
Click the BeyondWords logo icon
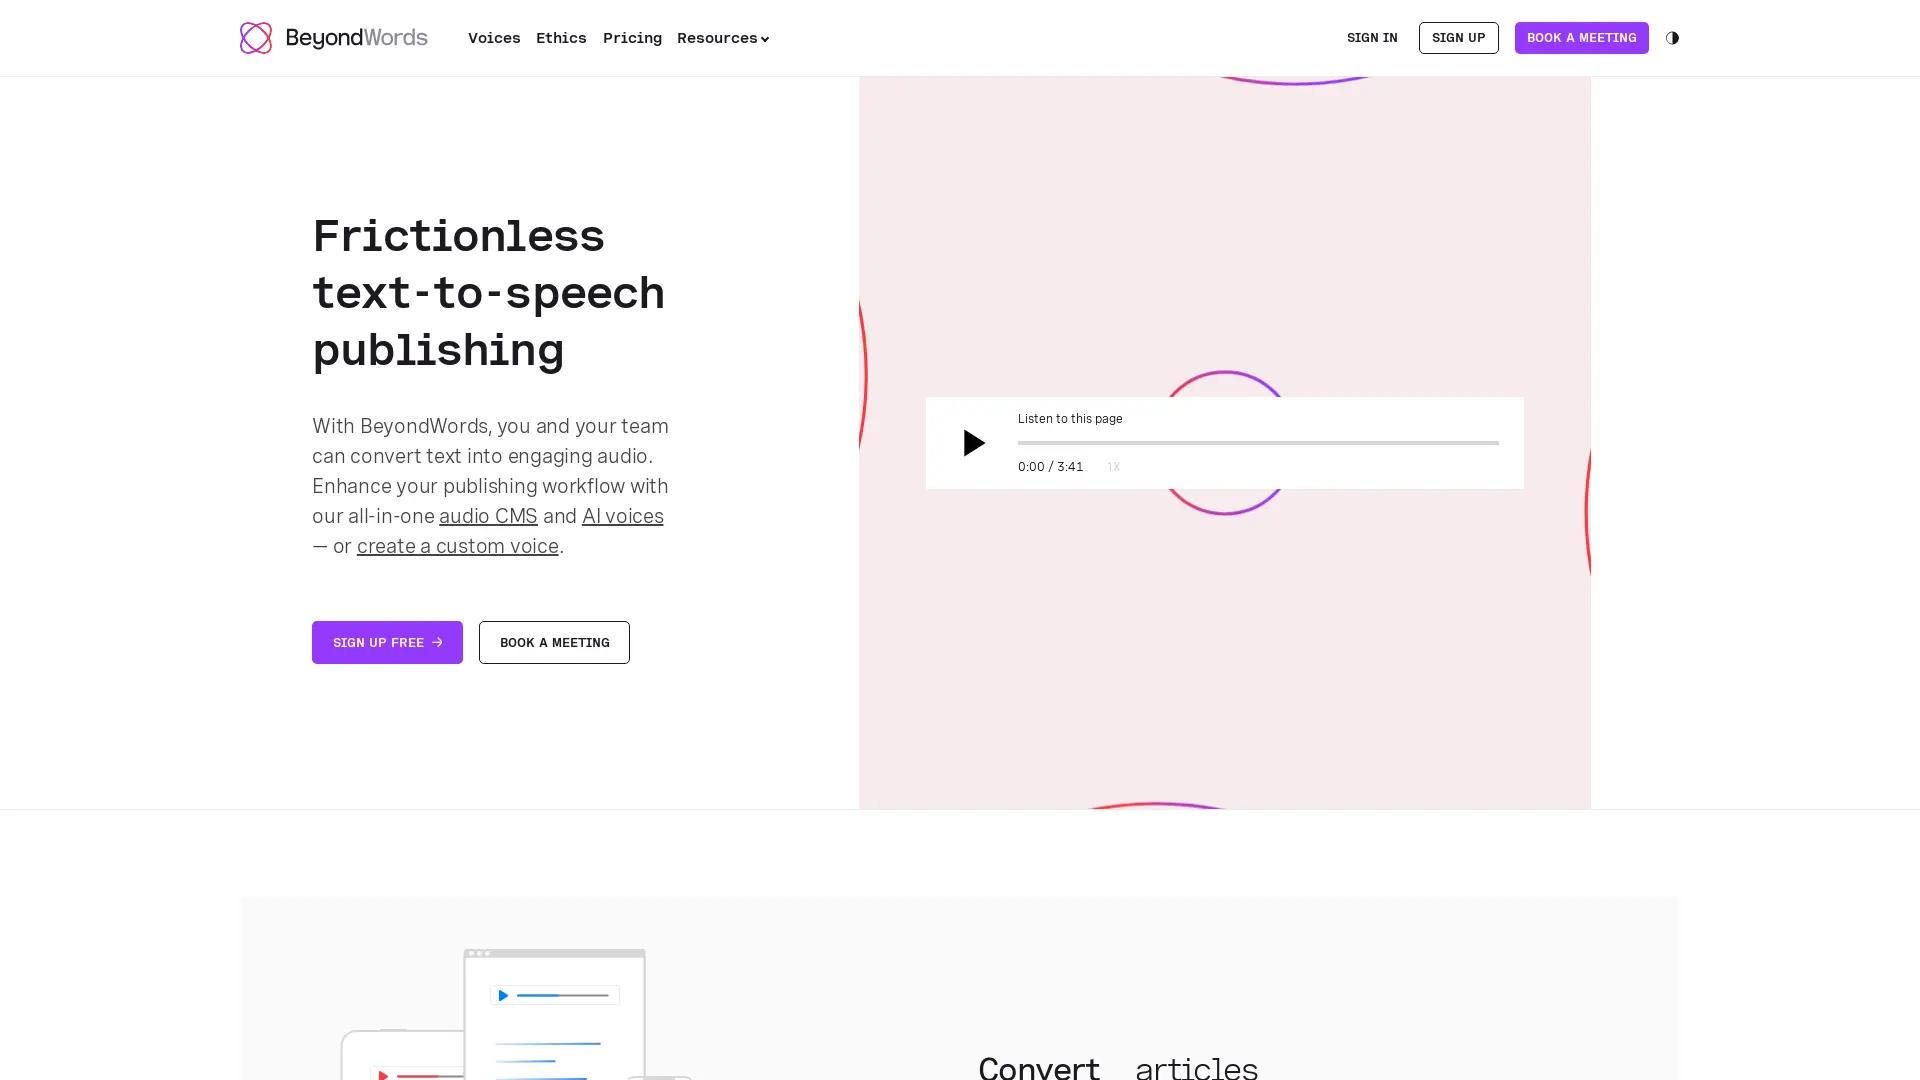coord(256,38)
